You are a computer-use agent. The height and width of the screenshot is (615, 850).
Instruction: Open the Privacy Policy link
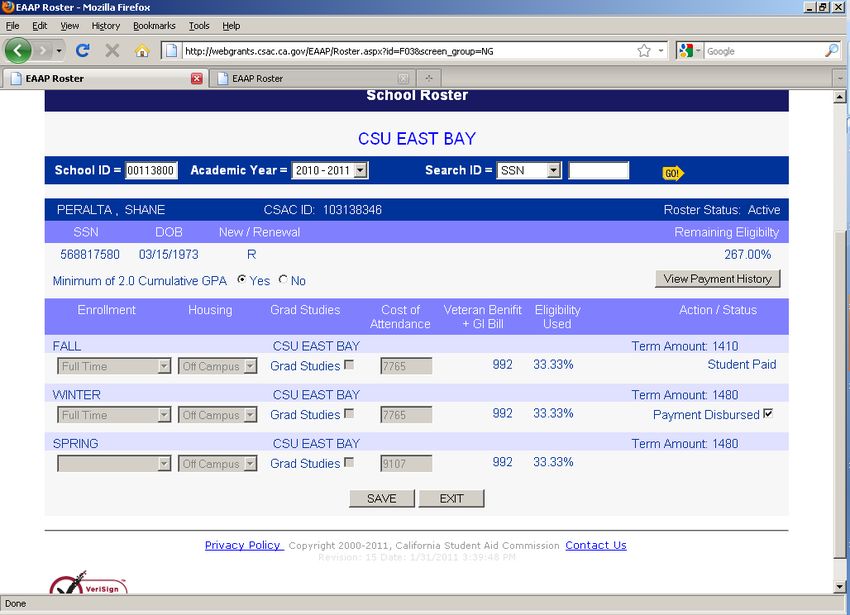pos(244,545)
